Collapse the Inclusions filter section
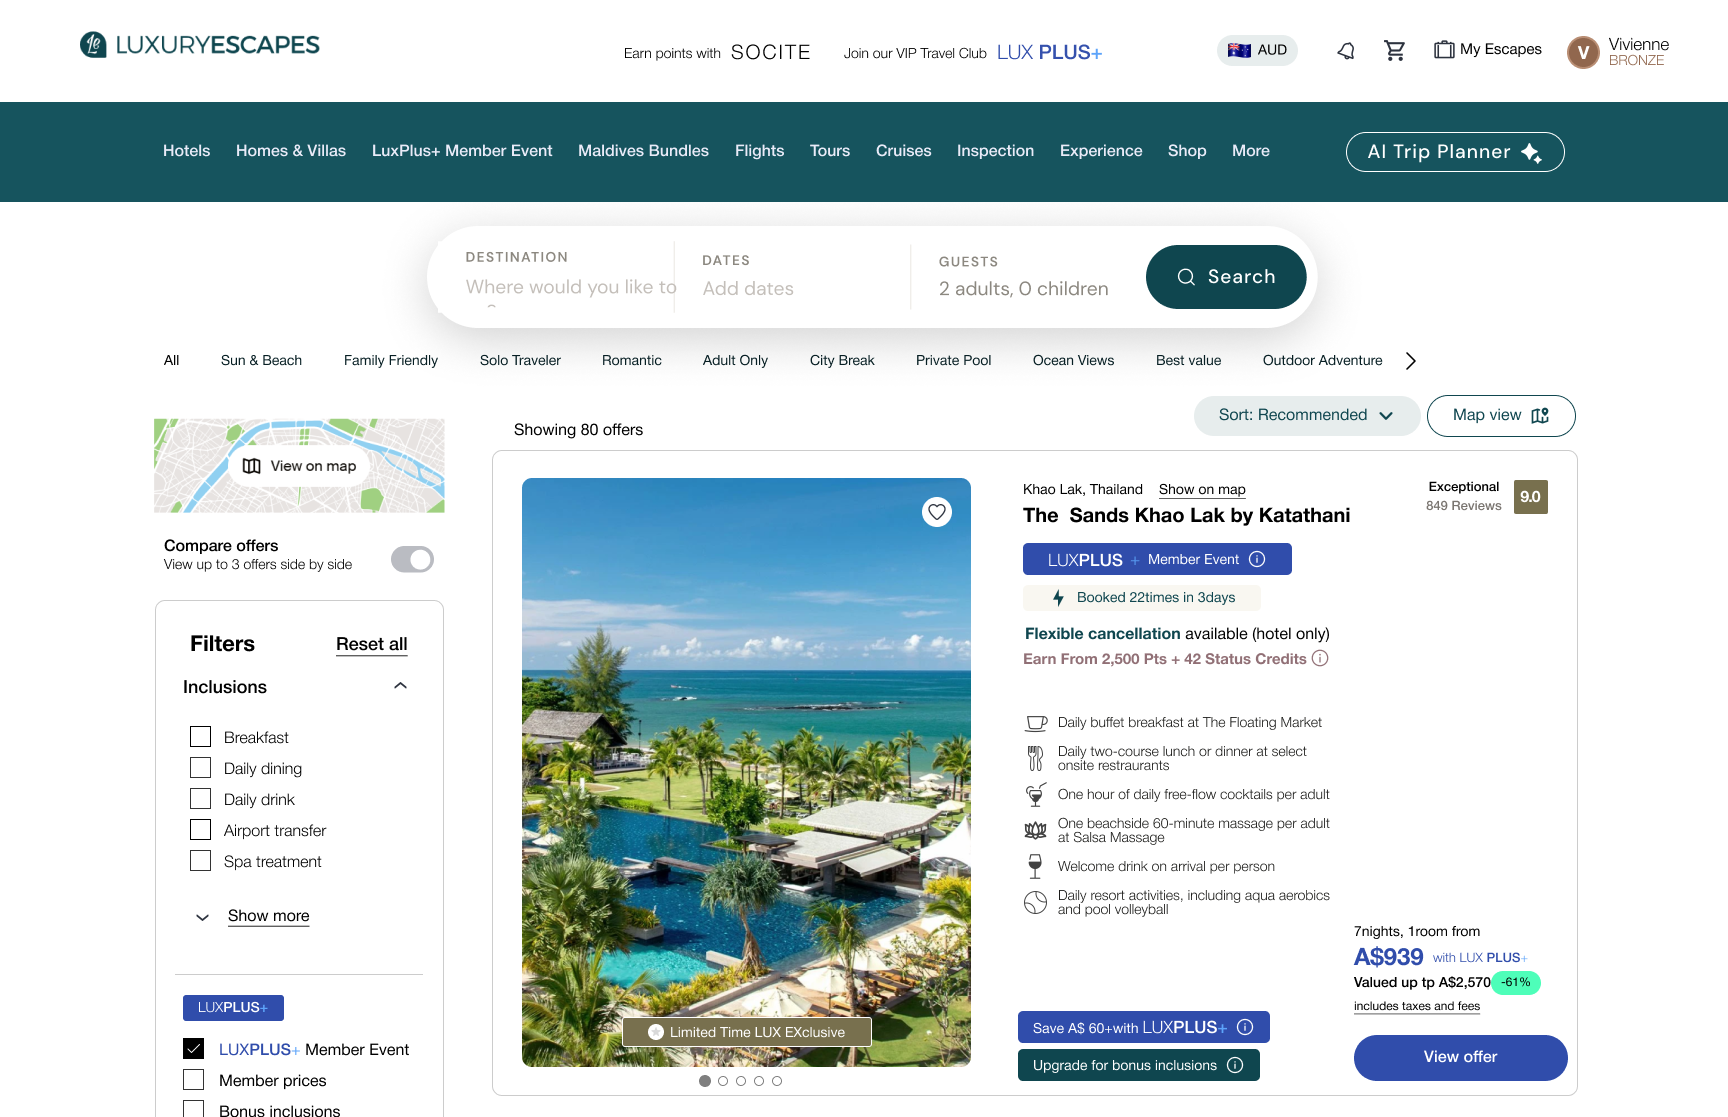Viewport: 1728px width, 1117px height. coord(401,686)
